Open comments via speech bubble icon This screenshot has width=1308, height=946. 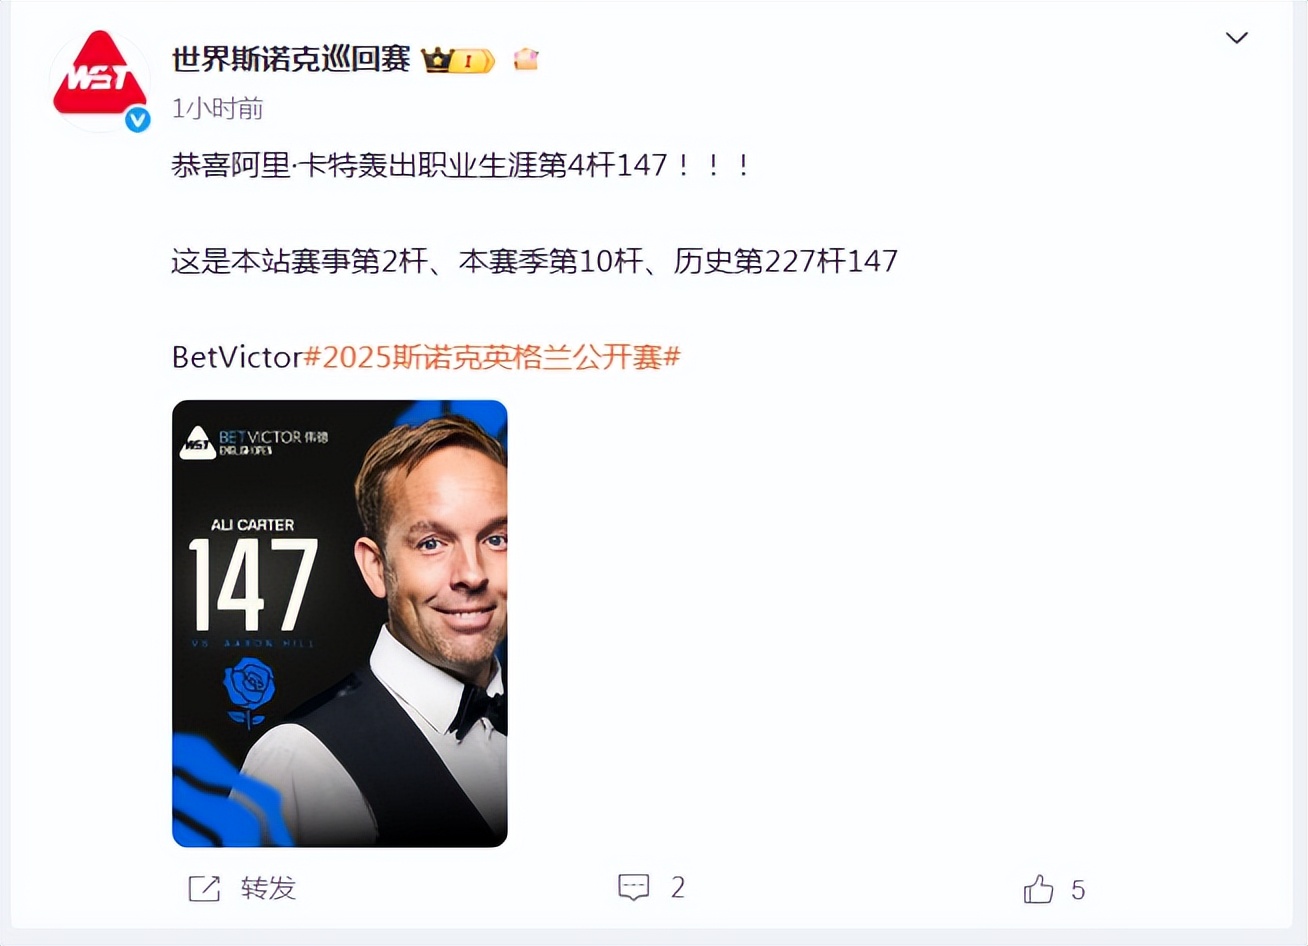coord(634,887)
